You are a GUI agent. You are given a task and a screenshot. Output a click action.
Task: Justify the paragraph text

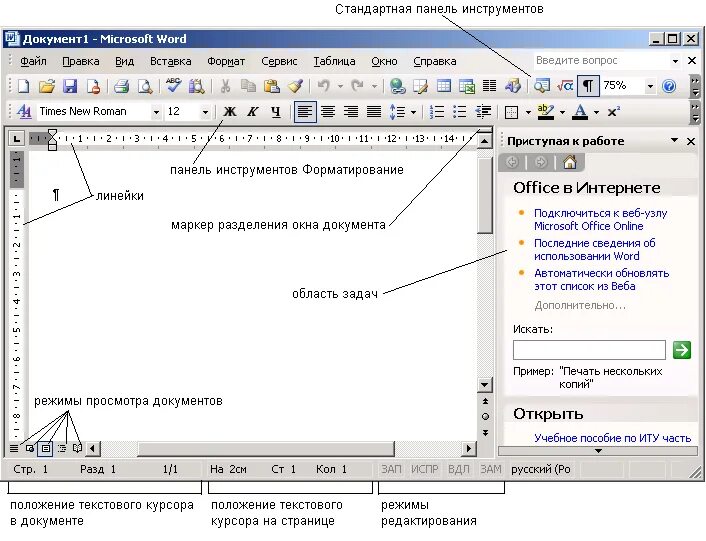374,111
